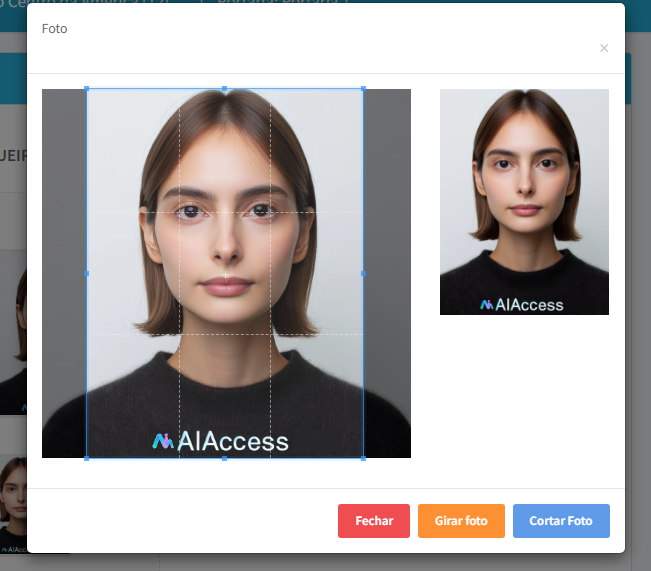
Task: Select the cropped preview image on right
Action: (x=524, y=201)
